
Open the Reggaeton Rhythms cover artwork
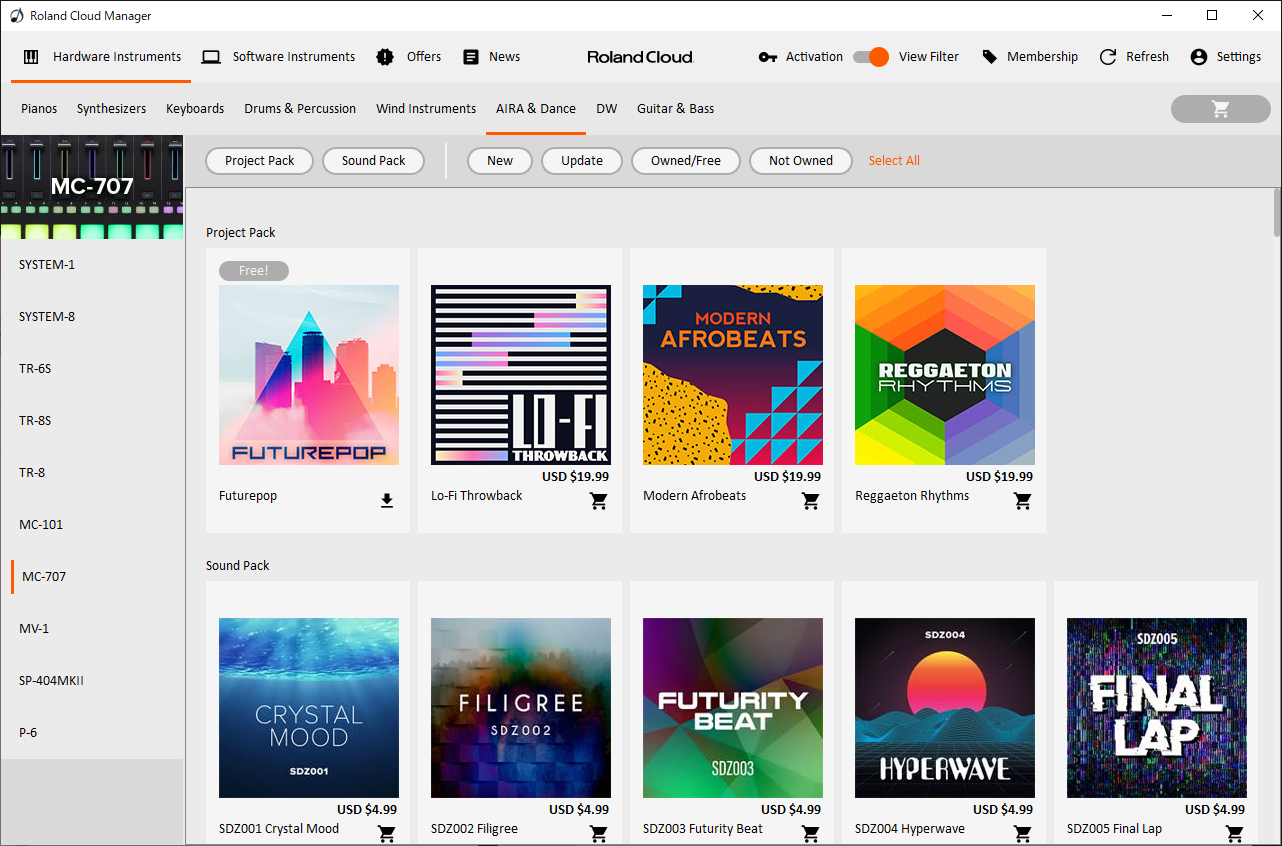[945, 375]
